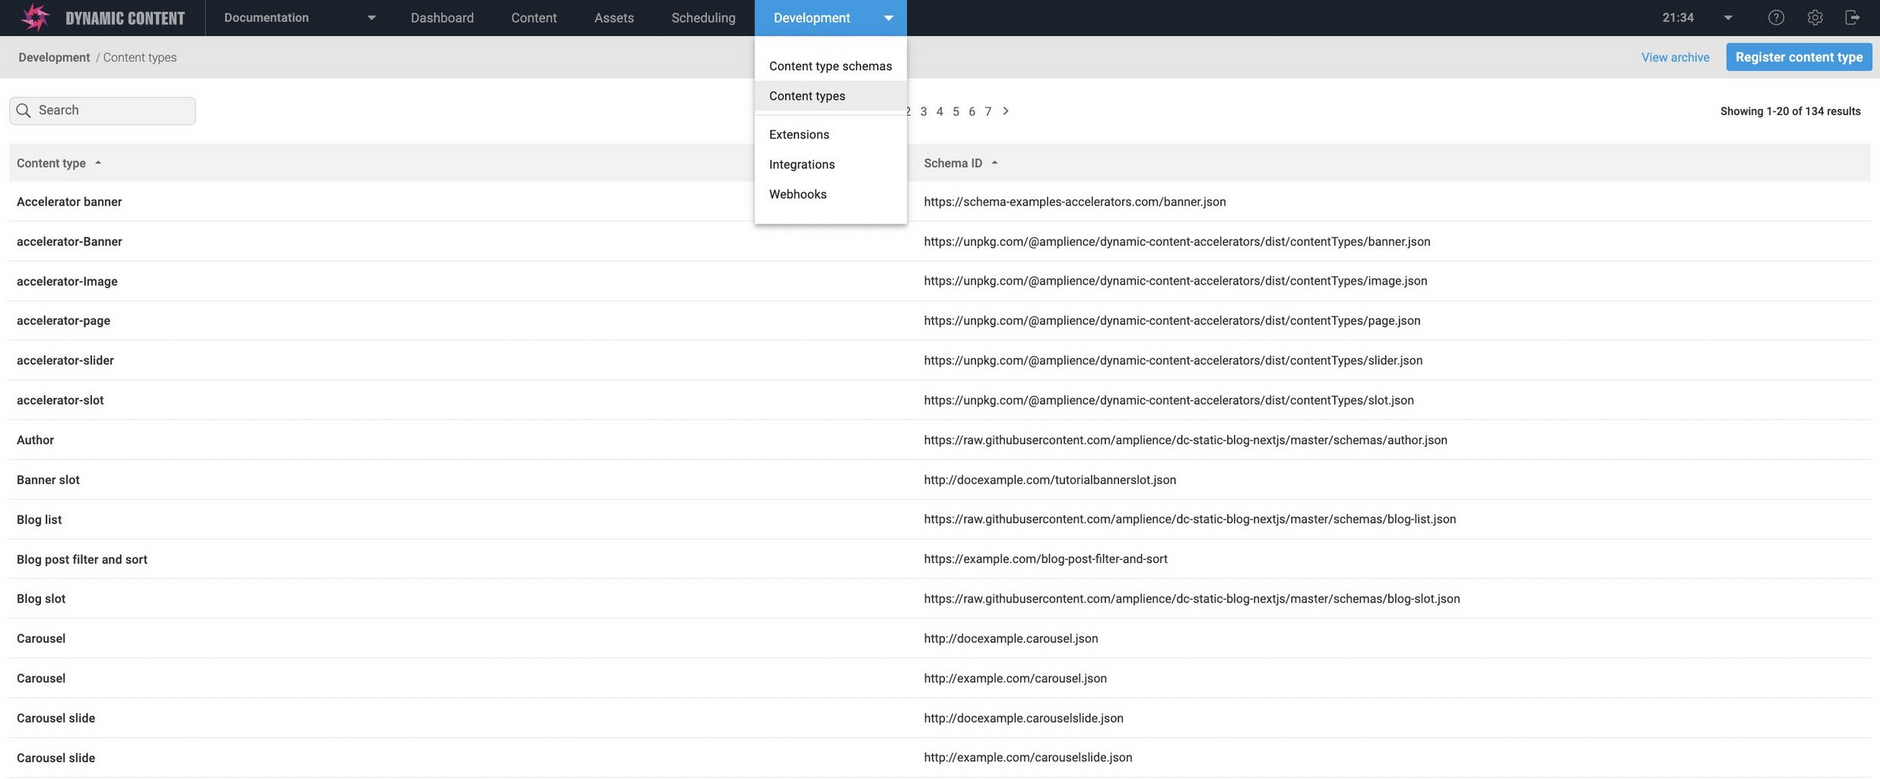Click Register content type button

coord(1799,57)
